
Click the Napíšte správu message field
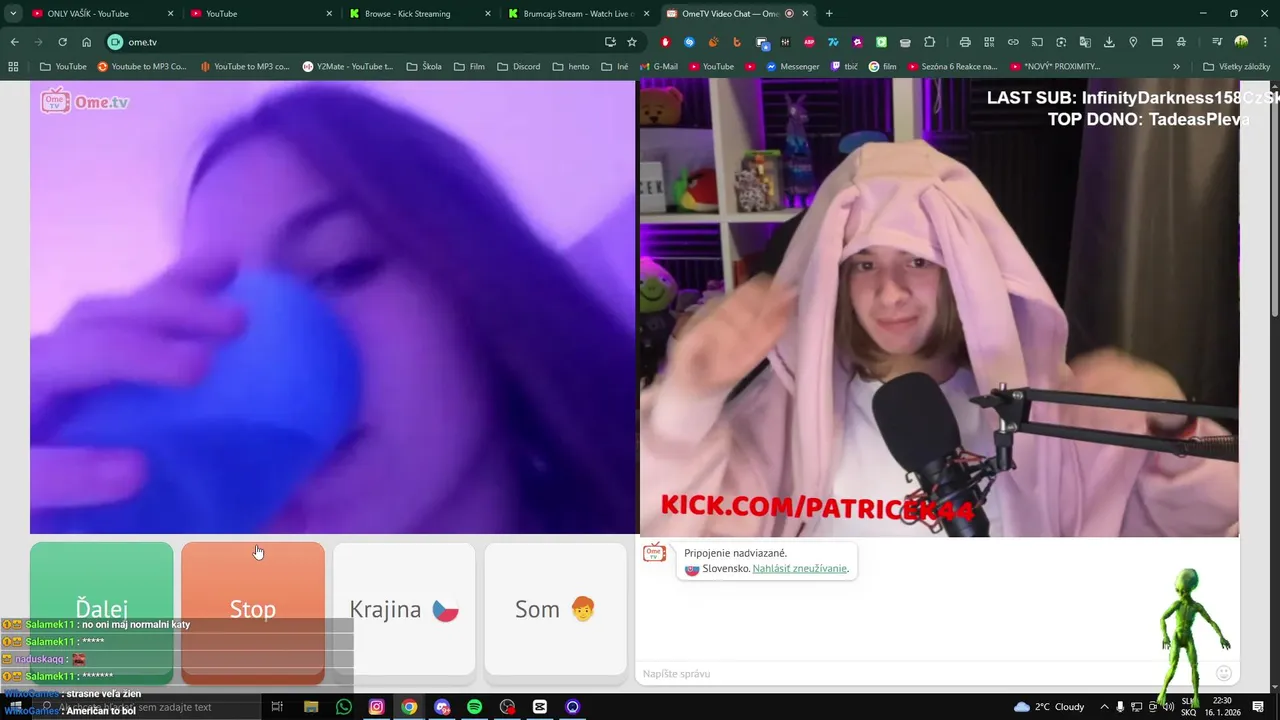click(x=920, y=674)
